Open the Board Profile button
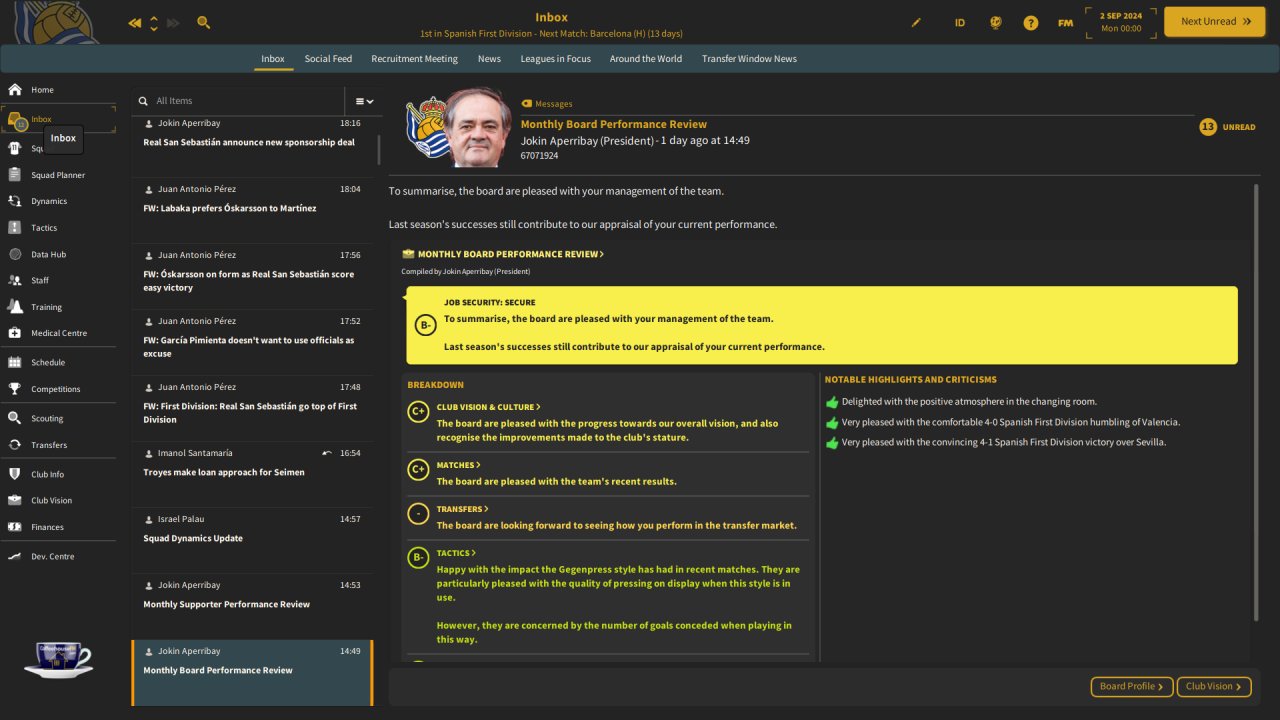Screen dimensions: 1280x720 tap(1132, 687)
